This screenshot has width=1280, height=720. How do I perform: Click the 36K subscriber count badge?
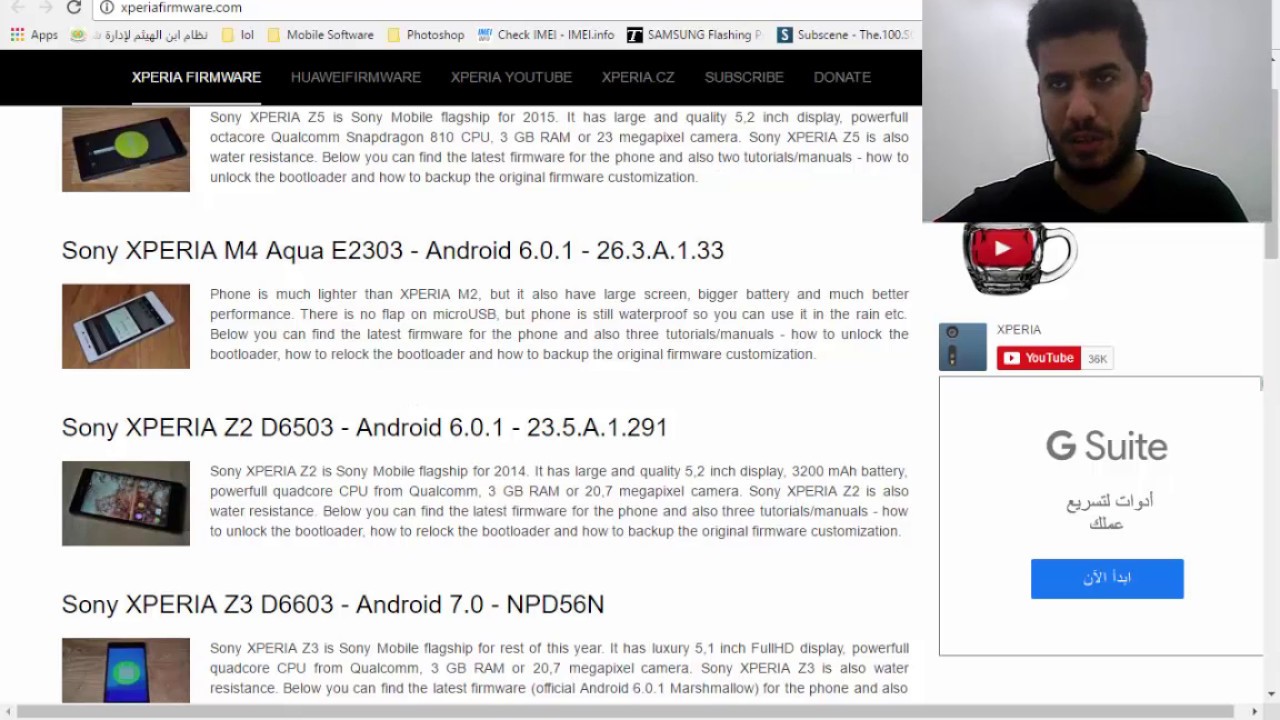pos(1097,359)
